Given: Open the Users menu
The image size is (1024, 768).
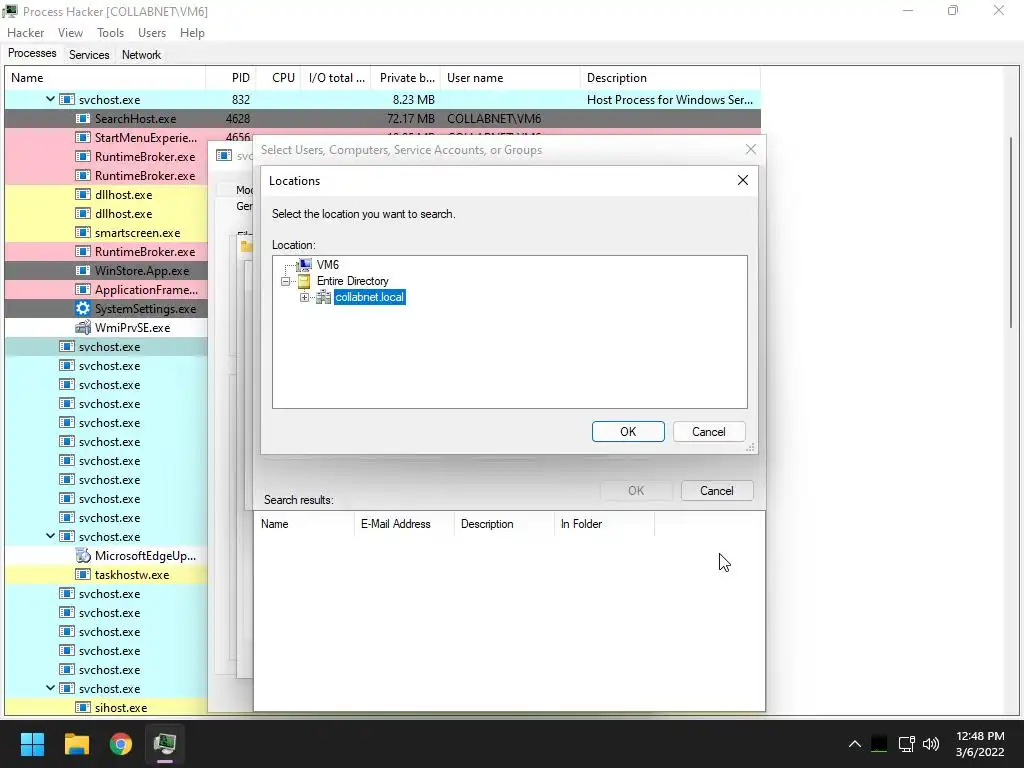Looking at the screenshot, I should point(152,33).
